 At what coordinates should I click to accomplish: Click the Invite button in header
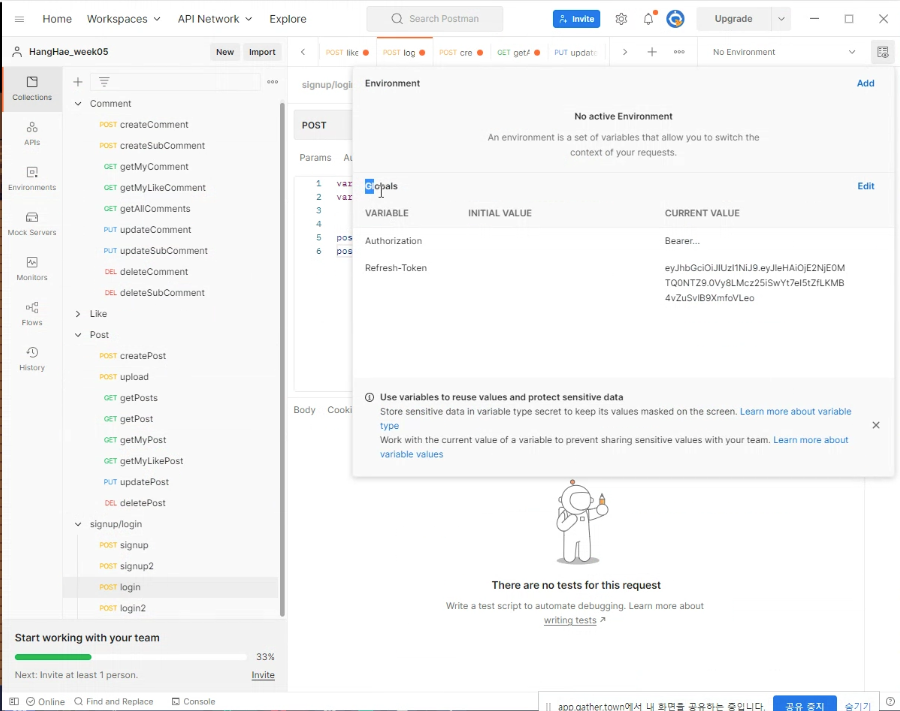(576, 19)
